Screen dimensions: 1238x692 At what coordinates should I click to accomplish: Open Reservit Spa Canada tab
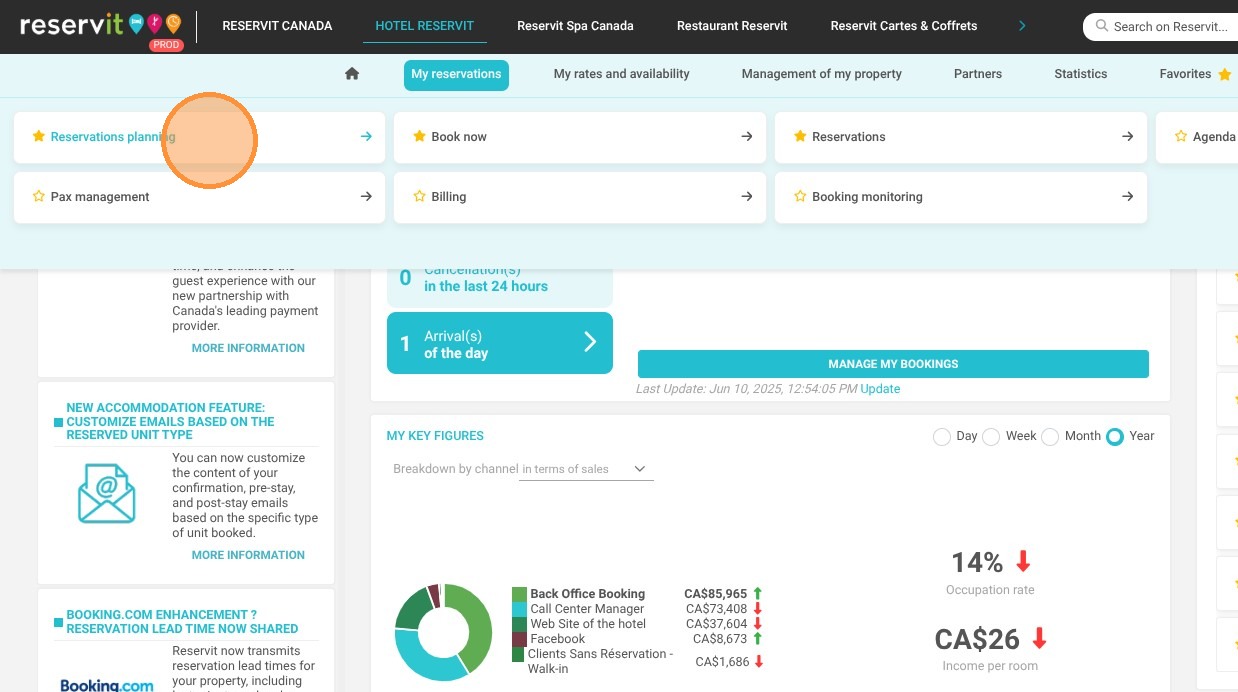coord(575,26)
